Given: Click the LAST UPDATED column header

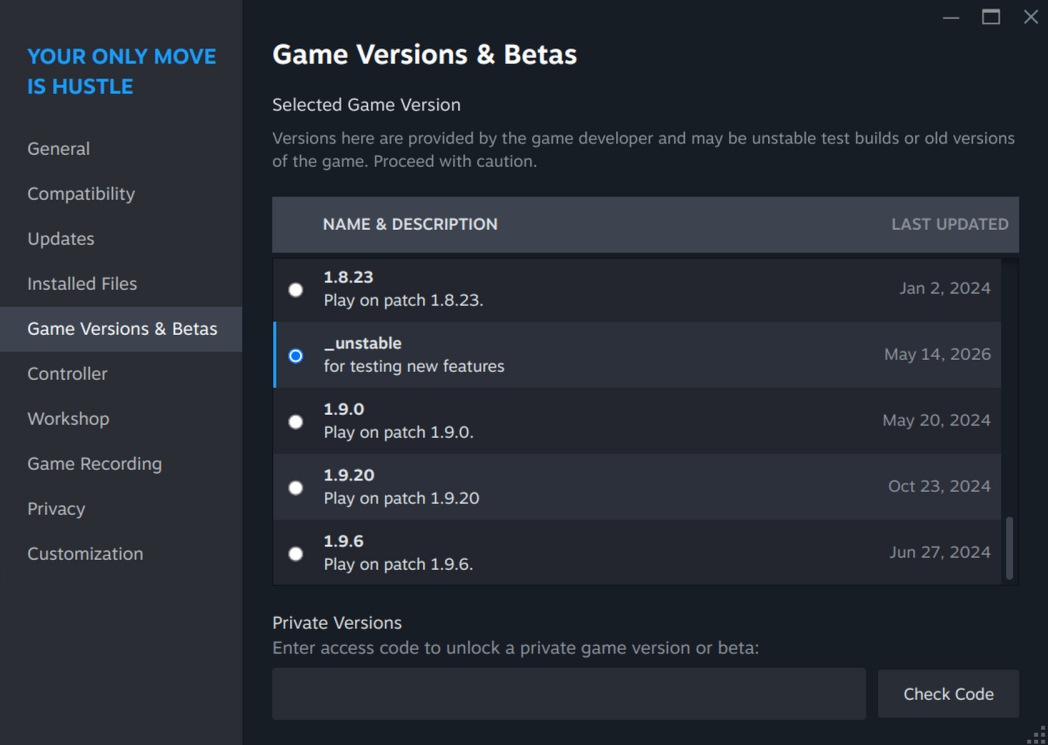Looking at the screenshot, I should tap(950, 225).
